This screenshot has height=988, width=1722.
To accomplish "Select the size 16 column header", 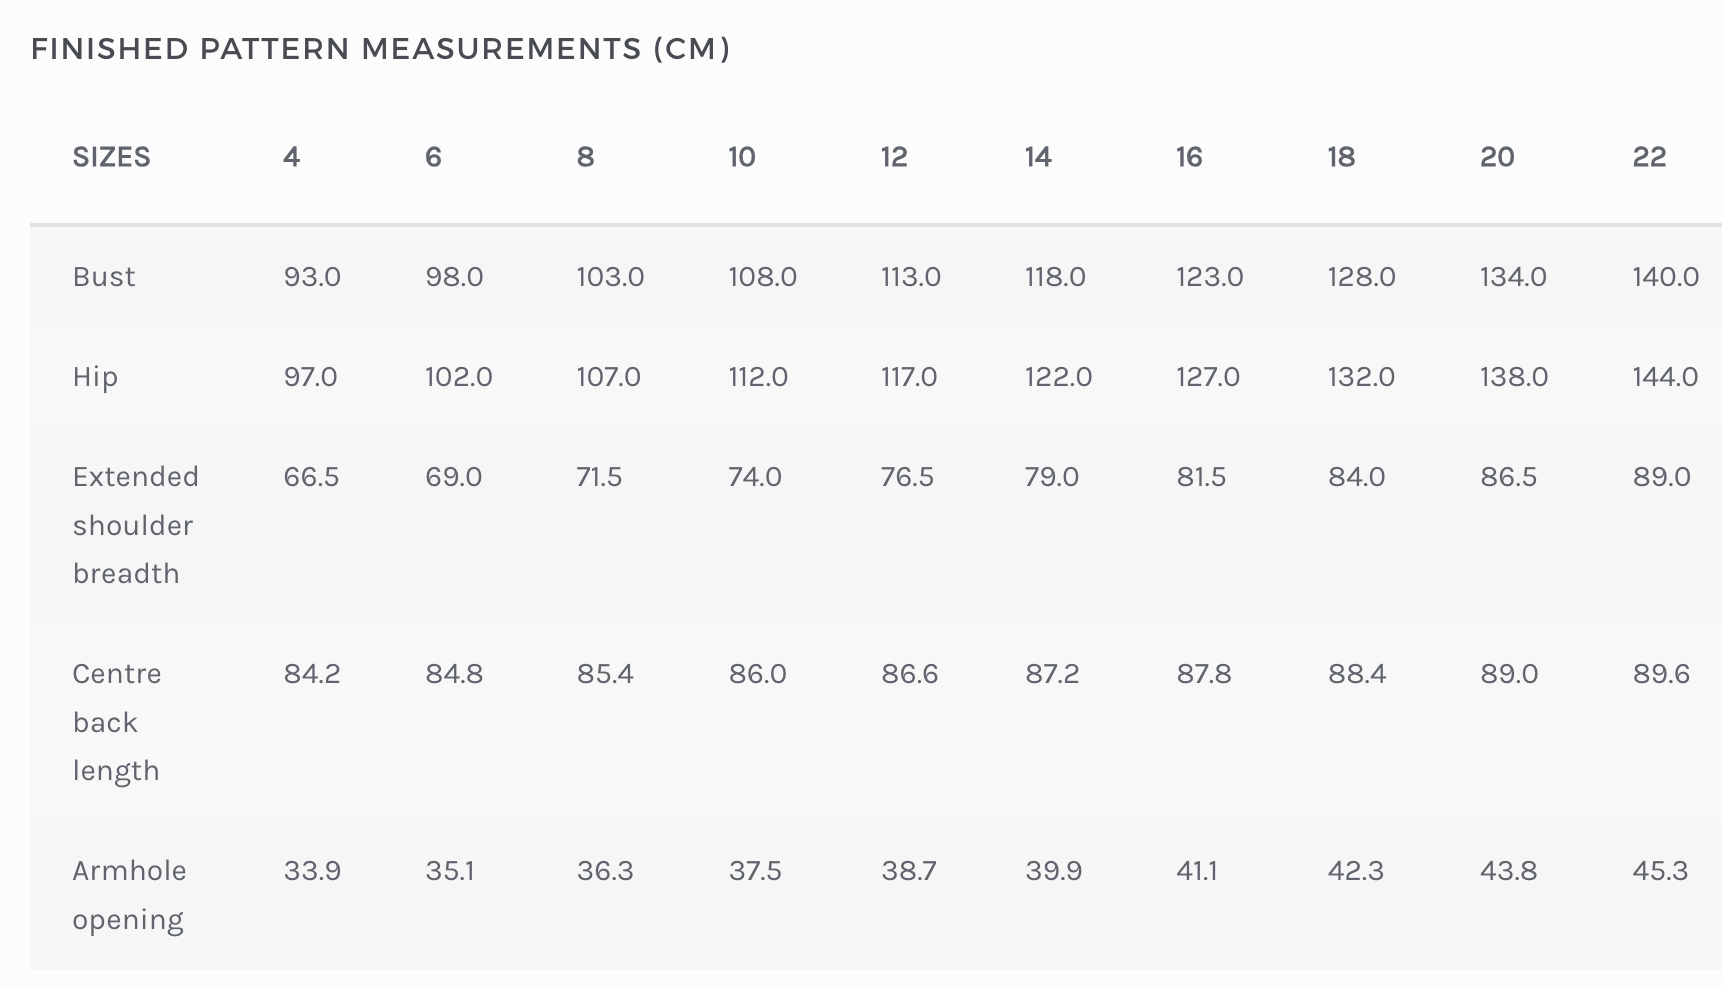I will 1189,157.
